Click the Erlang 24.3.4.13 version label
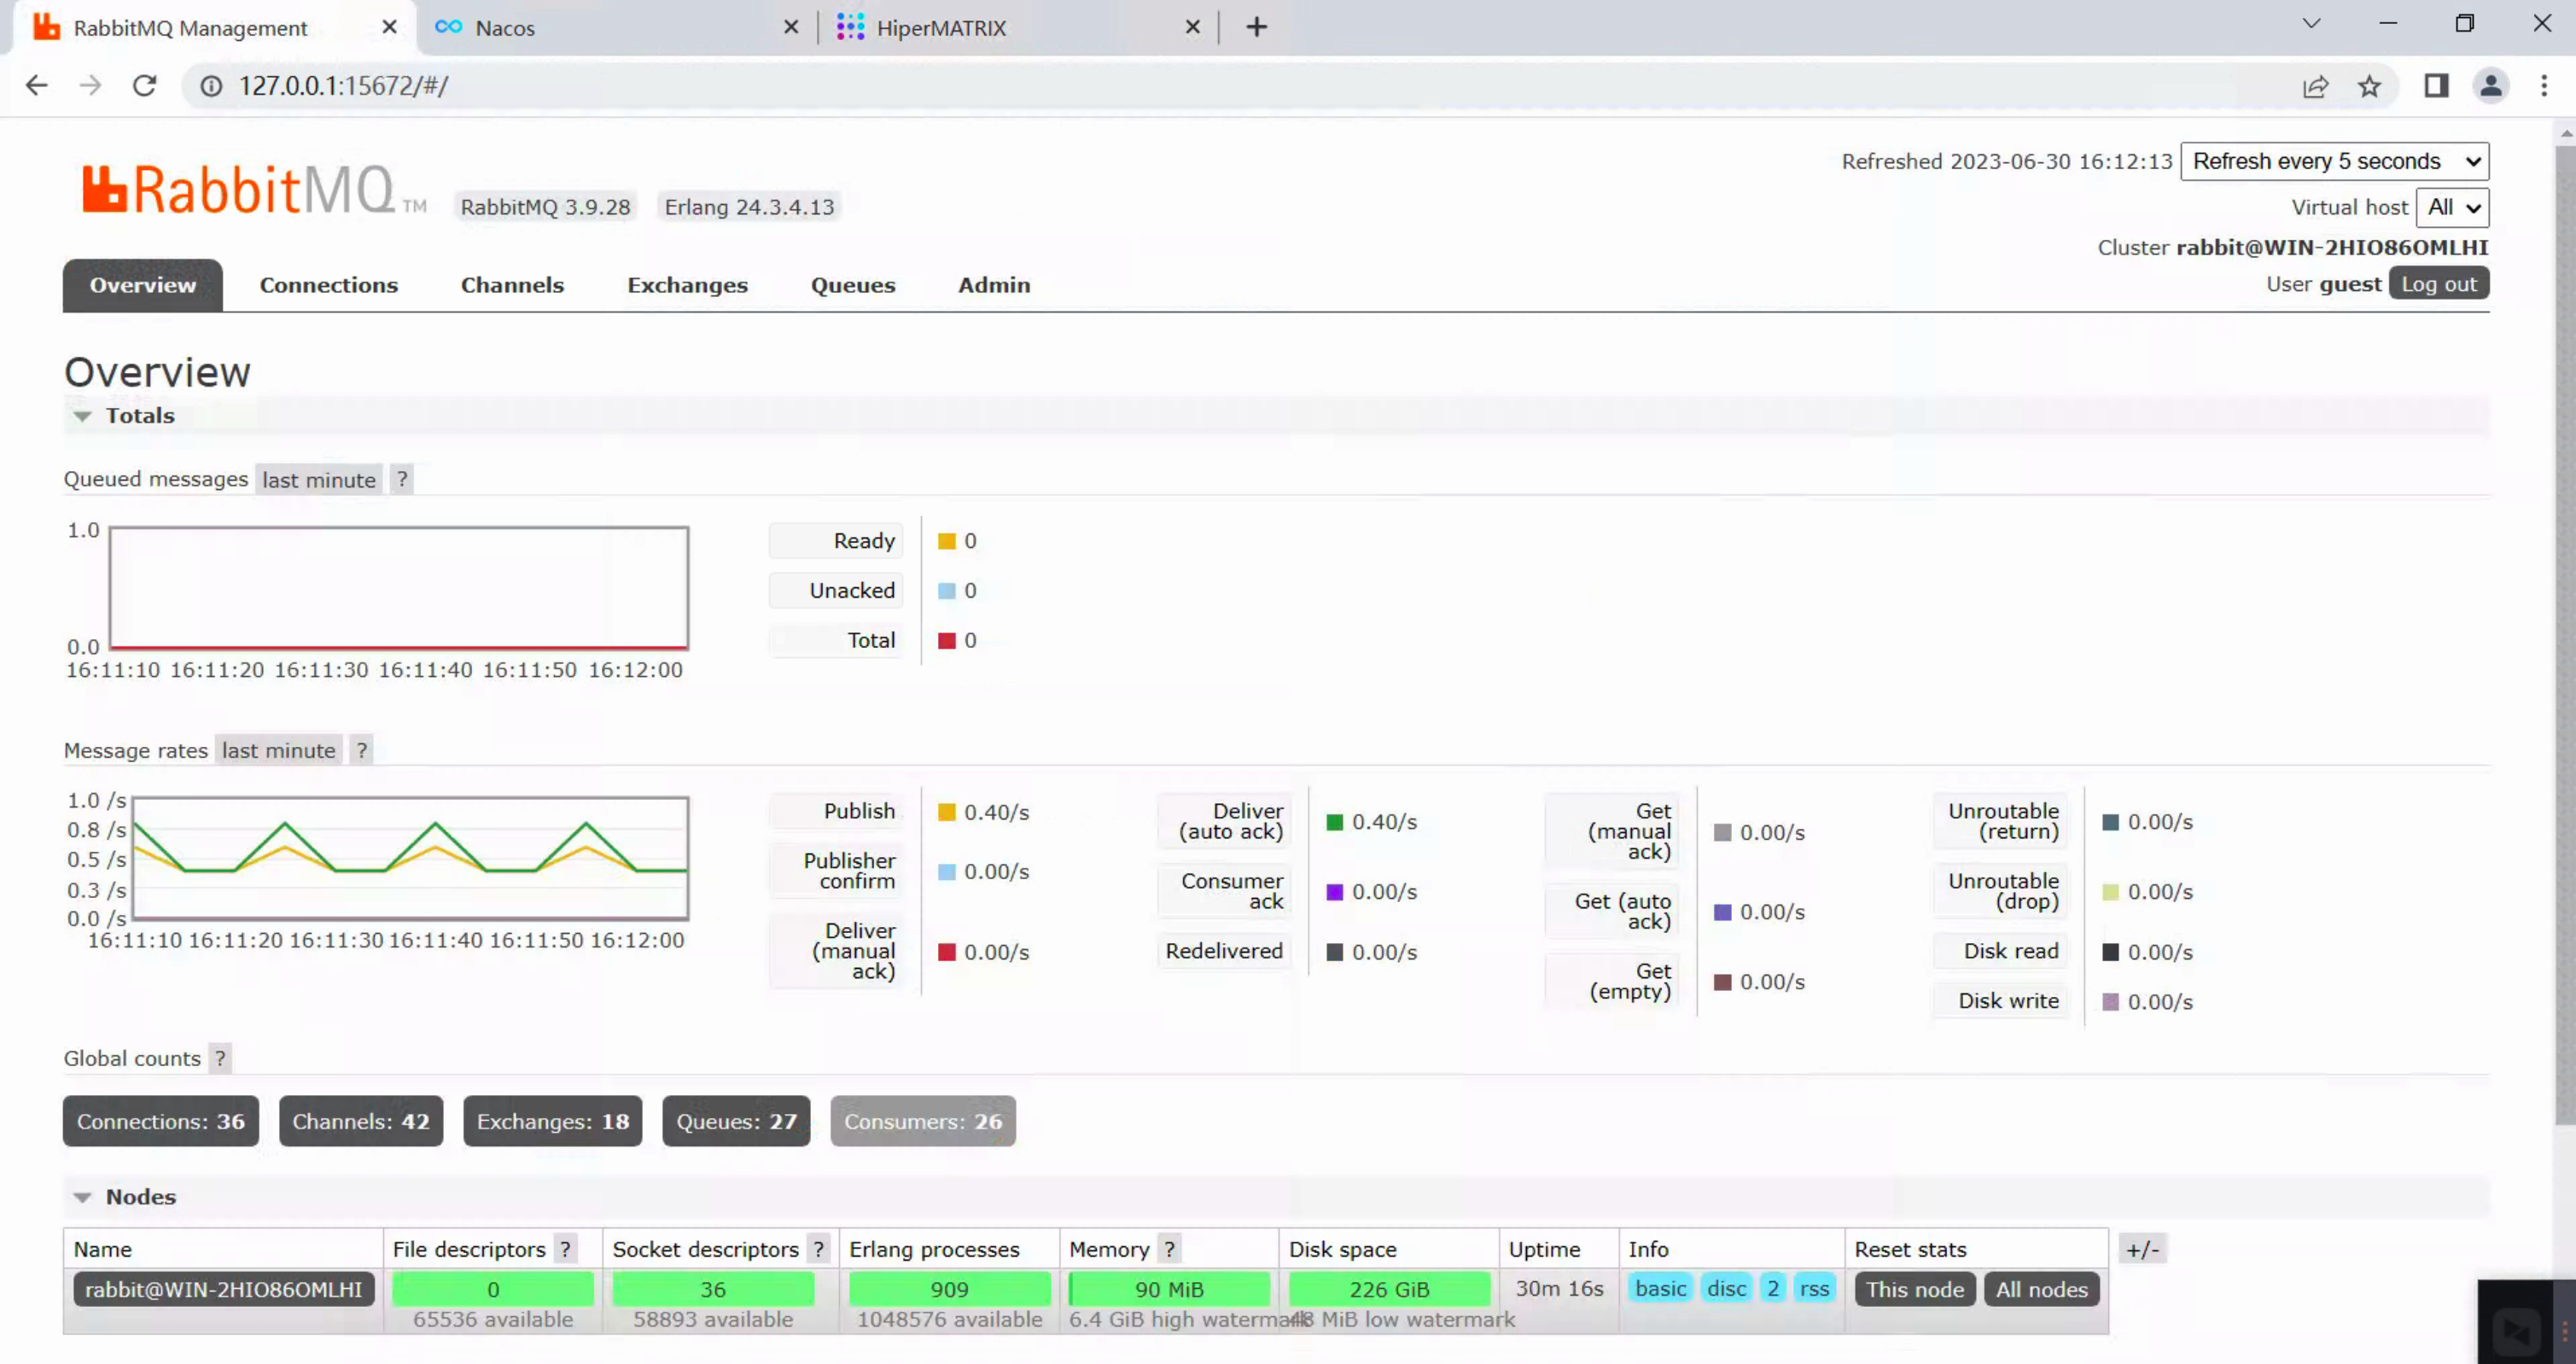Screen dimensions: 2576x1364 coord(749,207)
